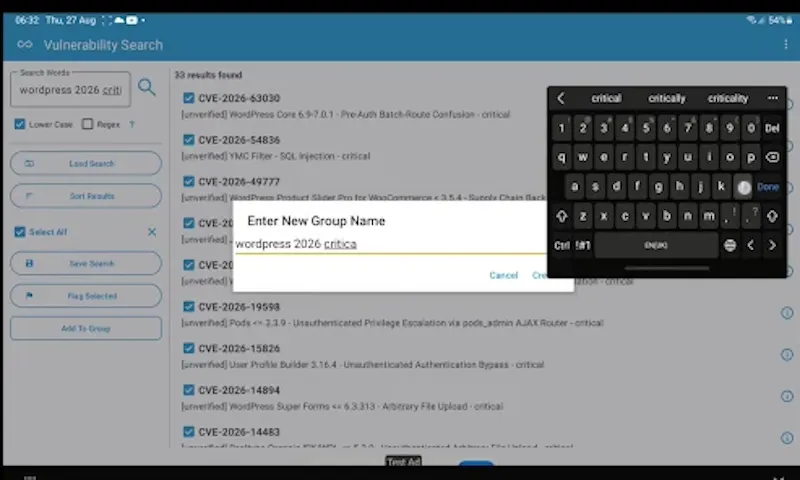Click the Flag Selected button

pyautogui.click(x=86, y=296)
